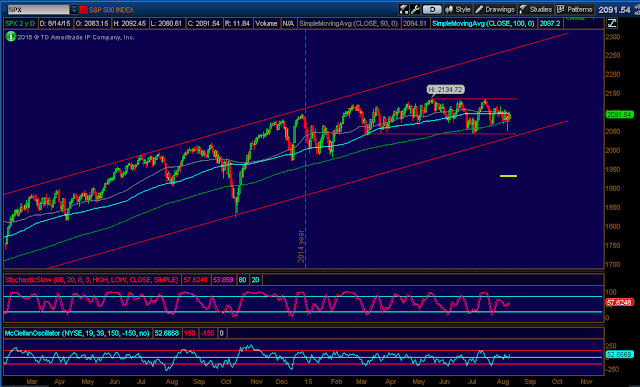Click the large 2091.54 last price at top right
The height and width of the screenshot is (387, 640).
coord(614,9)
